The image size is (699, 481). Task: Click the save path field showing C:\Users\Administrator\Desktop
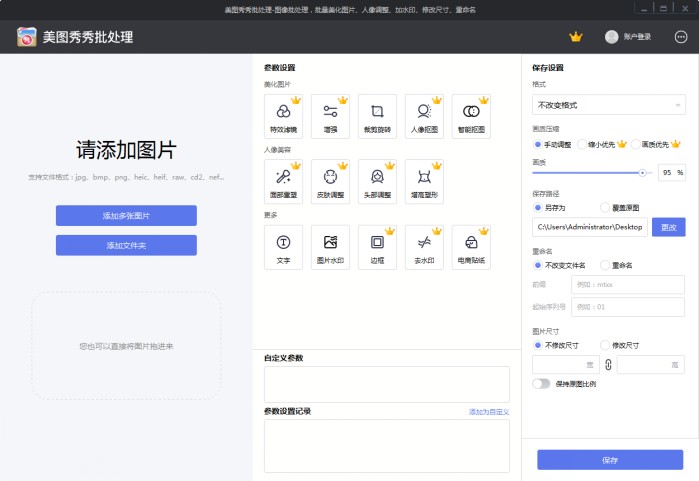(589, 227)
